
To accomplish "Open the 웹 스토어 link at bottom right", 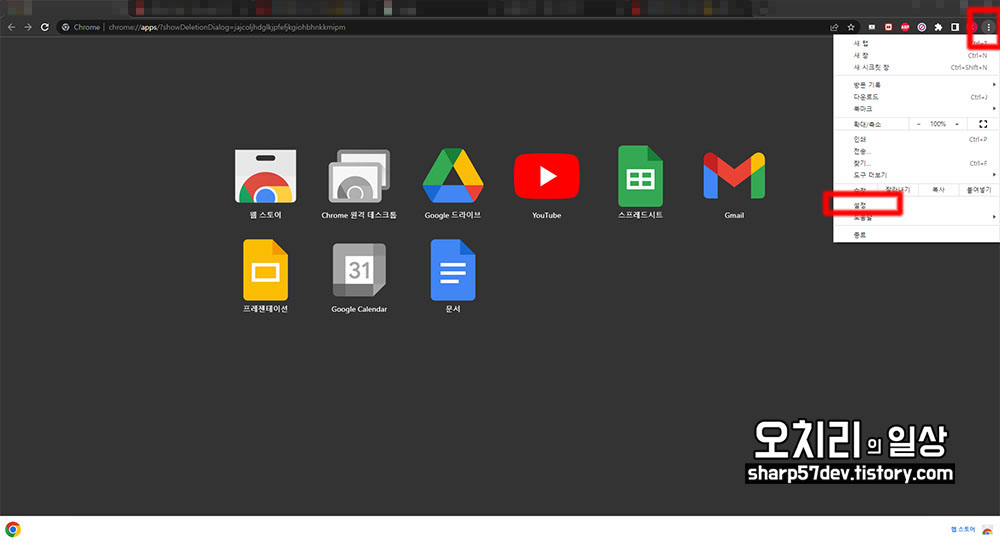I will [x=963, y=529].
